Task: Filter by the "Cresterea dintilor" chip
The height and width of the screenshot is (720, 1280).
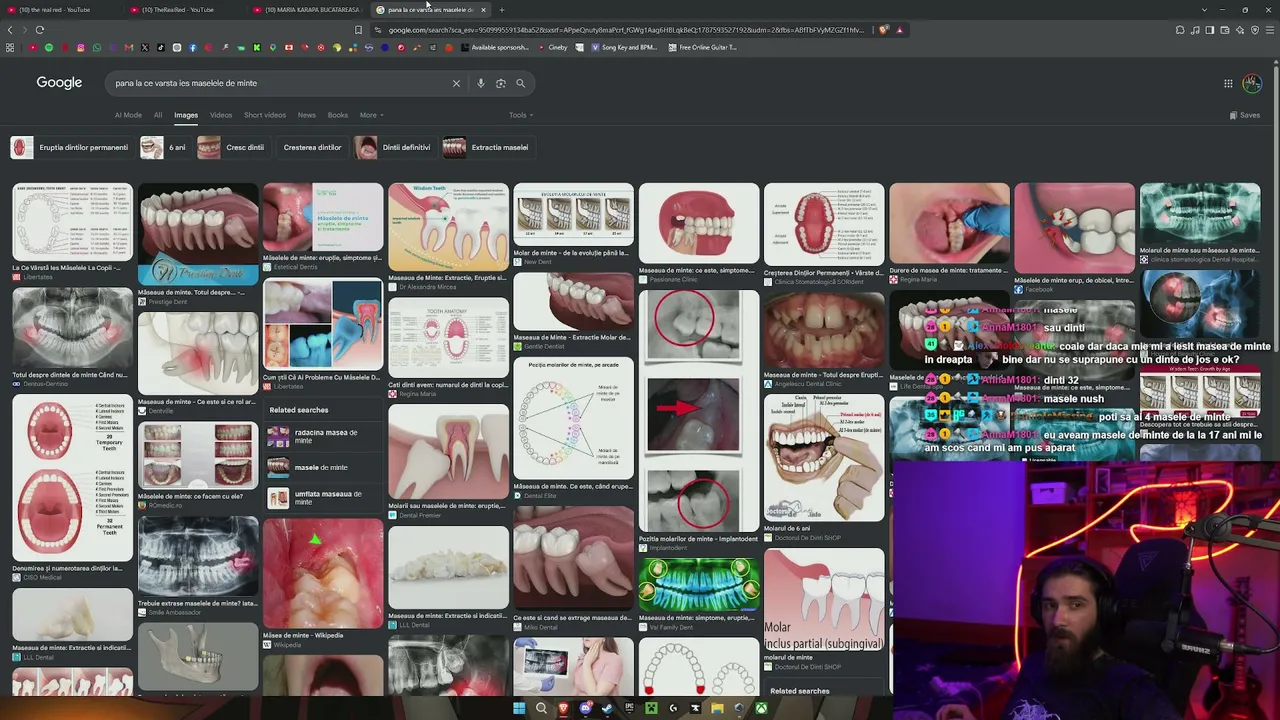Action: [x=312, y=148]
